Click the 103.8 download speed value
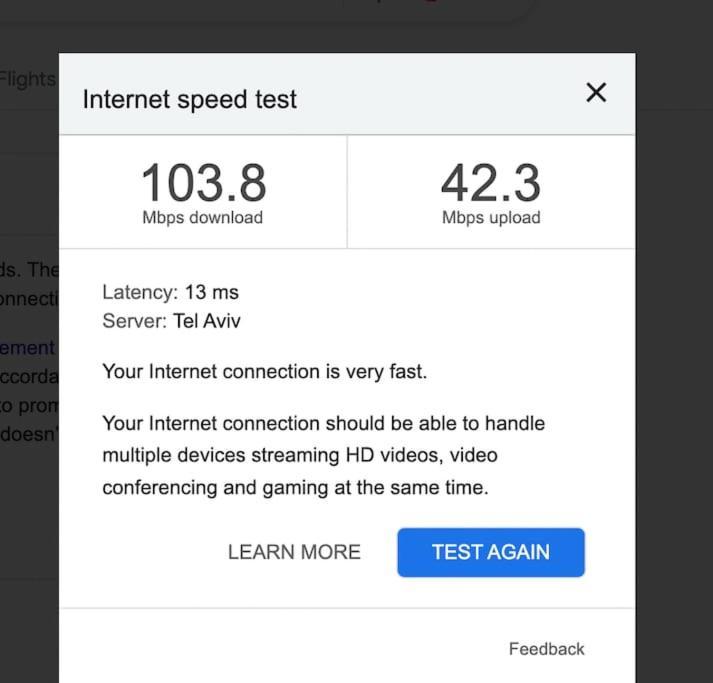 [x=203, y=183]
